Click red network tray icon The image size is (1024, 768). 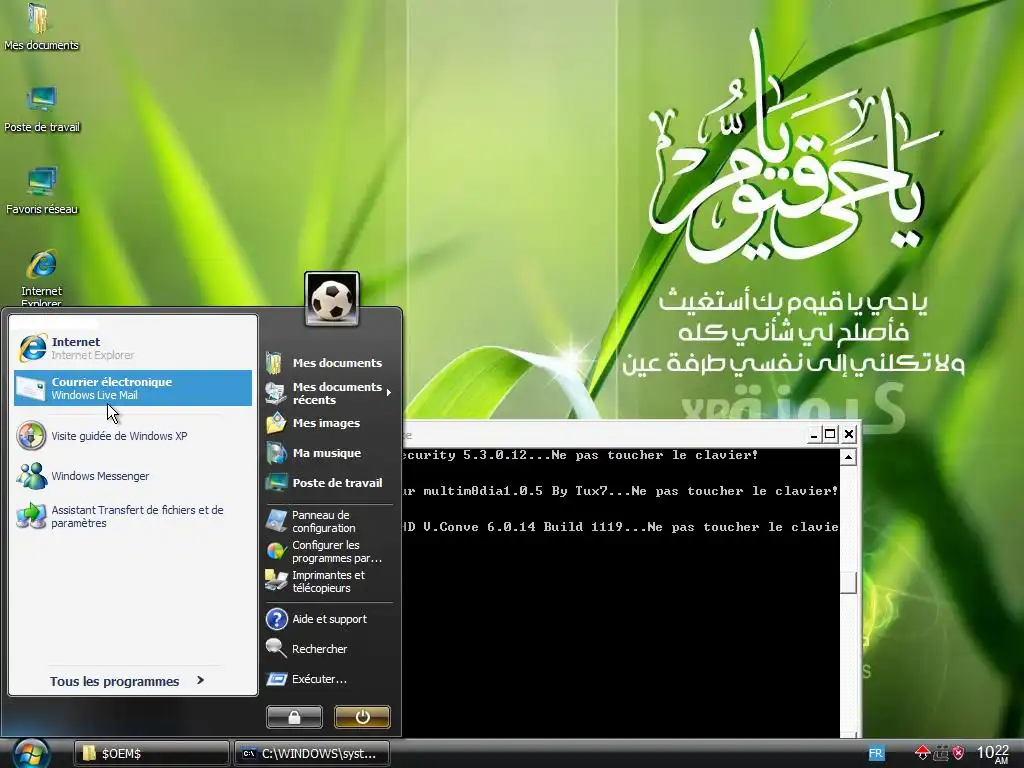click(x=922, y=753)
